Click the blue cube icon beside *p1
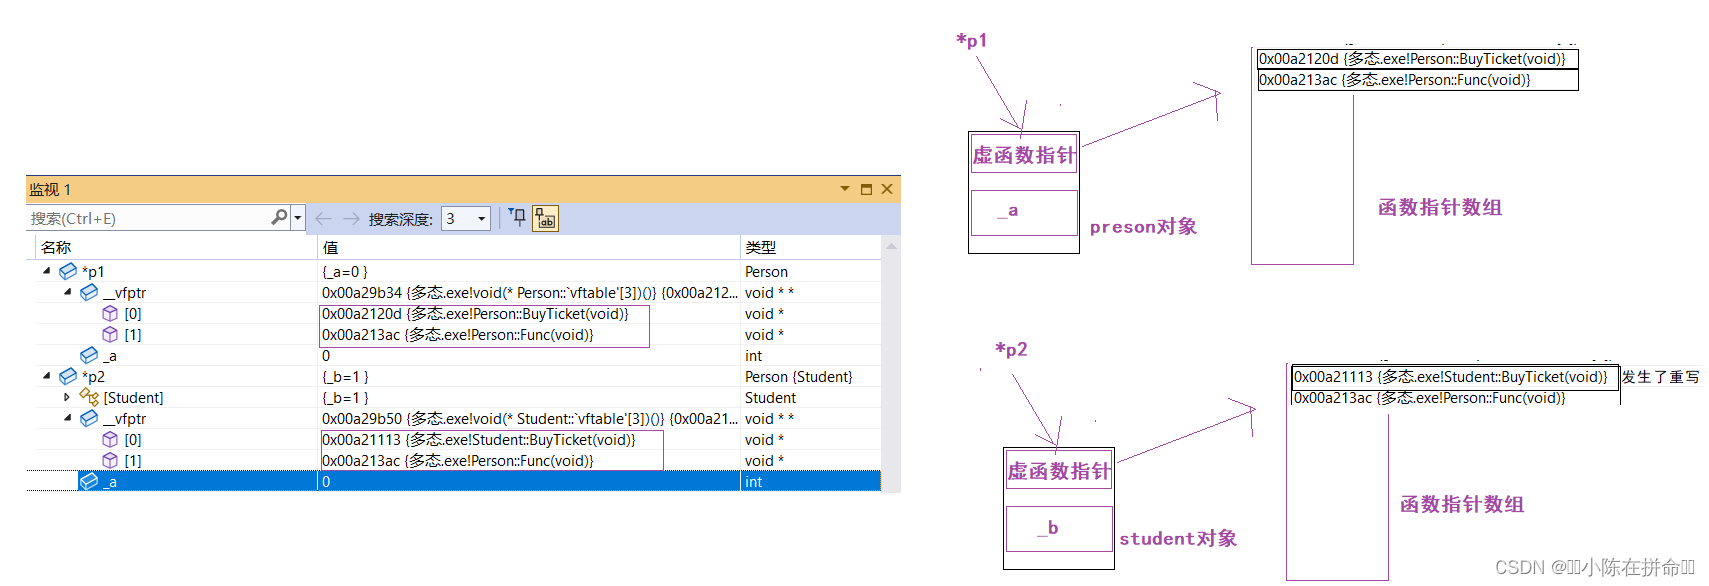Image resolution: width=1709 pixels, height=586 pixels. pos(68,271)
